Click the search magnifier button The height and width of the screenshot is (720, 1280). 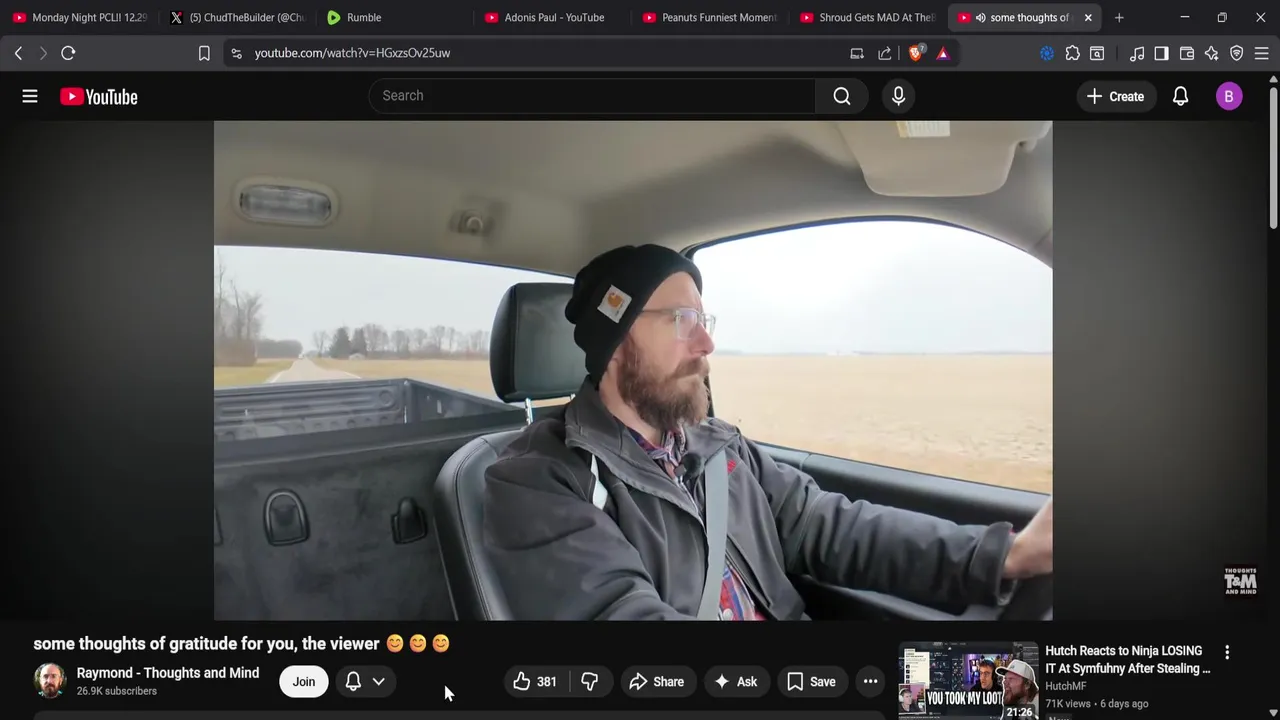tap(842, 96)
